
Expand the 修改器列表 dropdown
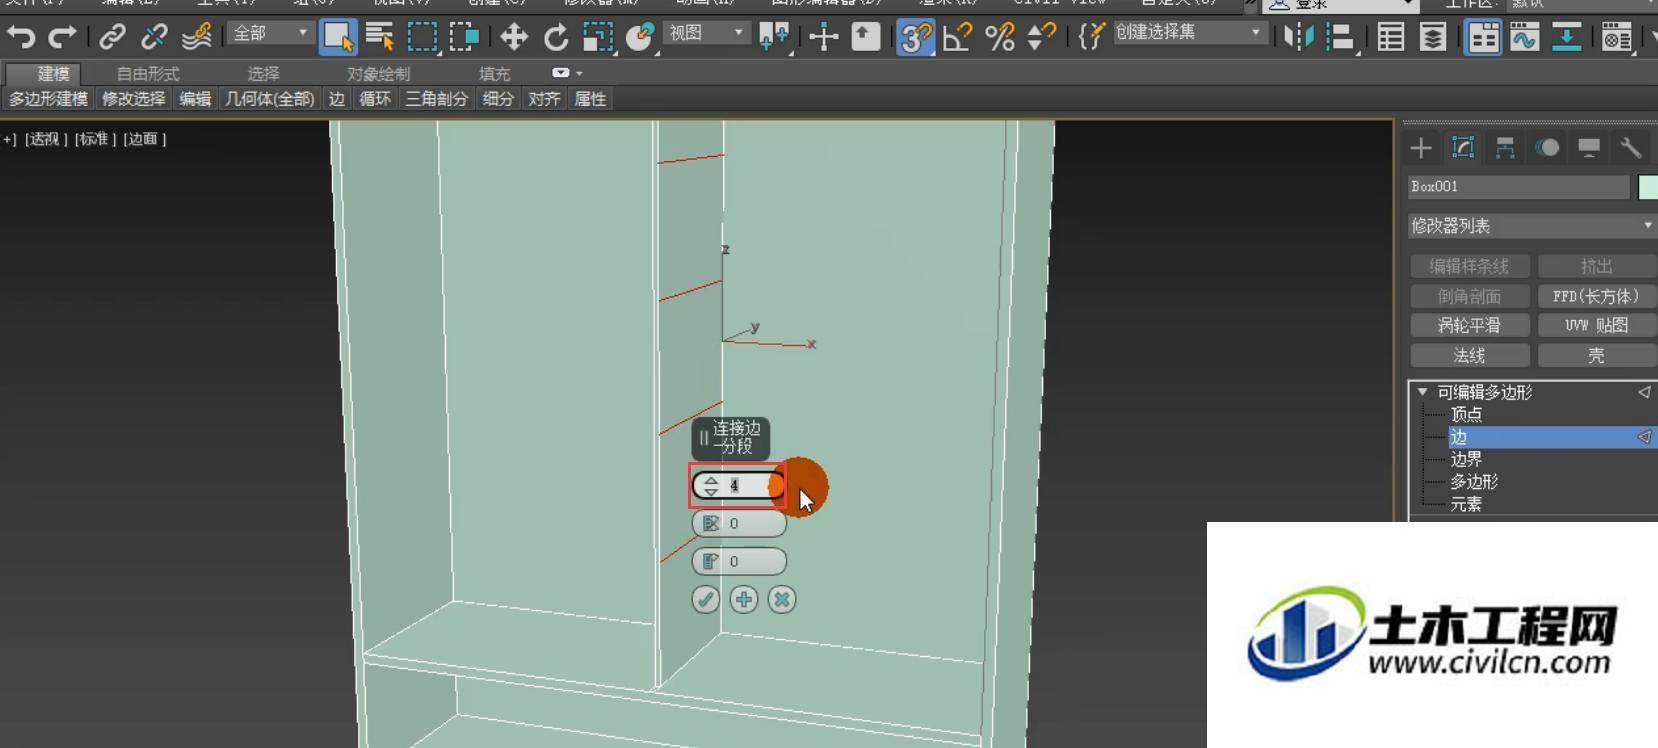coord(1531,226)
